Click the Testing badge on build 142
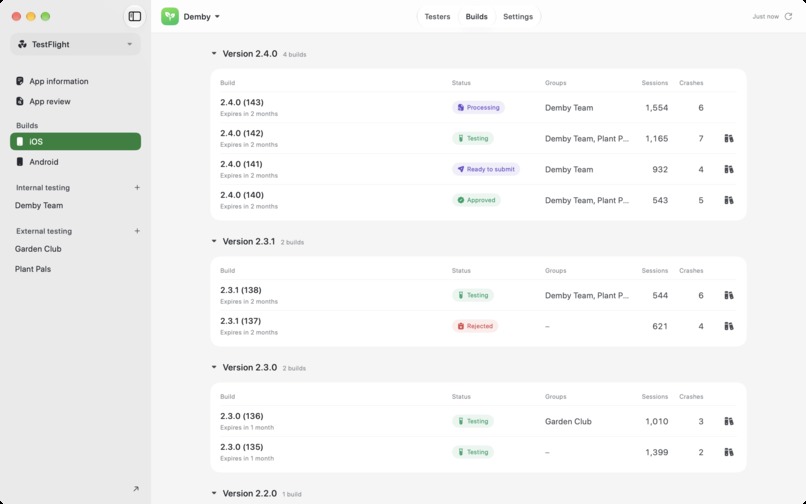Viewport: 806px width, 504px height. click(x=473, y=138)
